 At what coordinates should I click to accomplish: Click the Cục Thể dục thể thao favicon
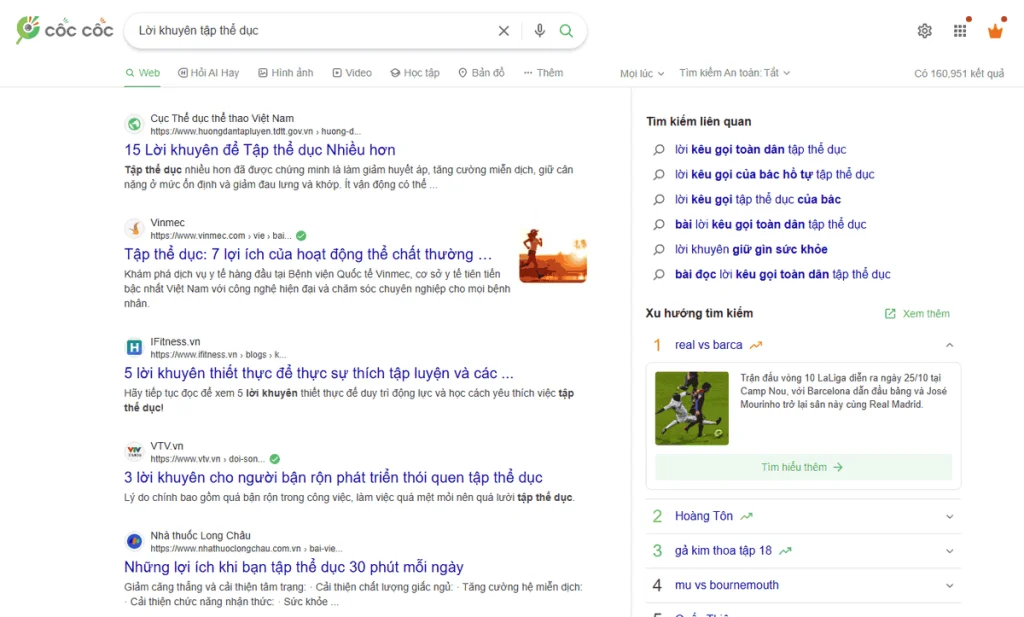pos(134,124)
